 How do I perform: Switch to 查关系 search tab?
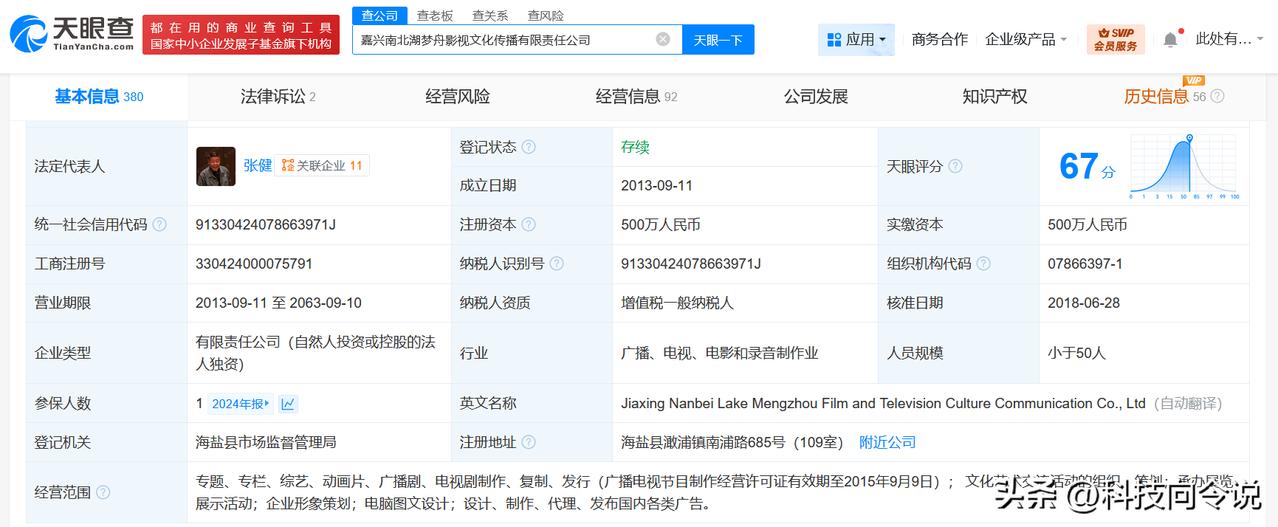490,15
